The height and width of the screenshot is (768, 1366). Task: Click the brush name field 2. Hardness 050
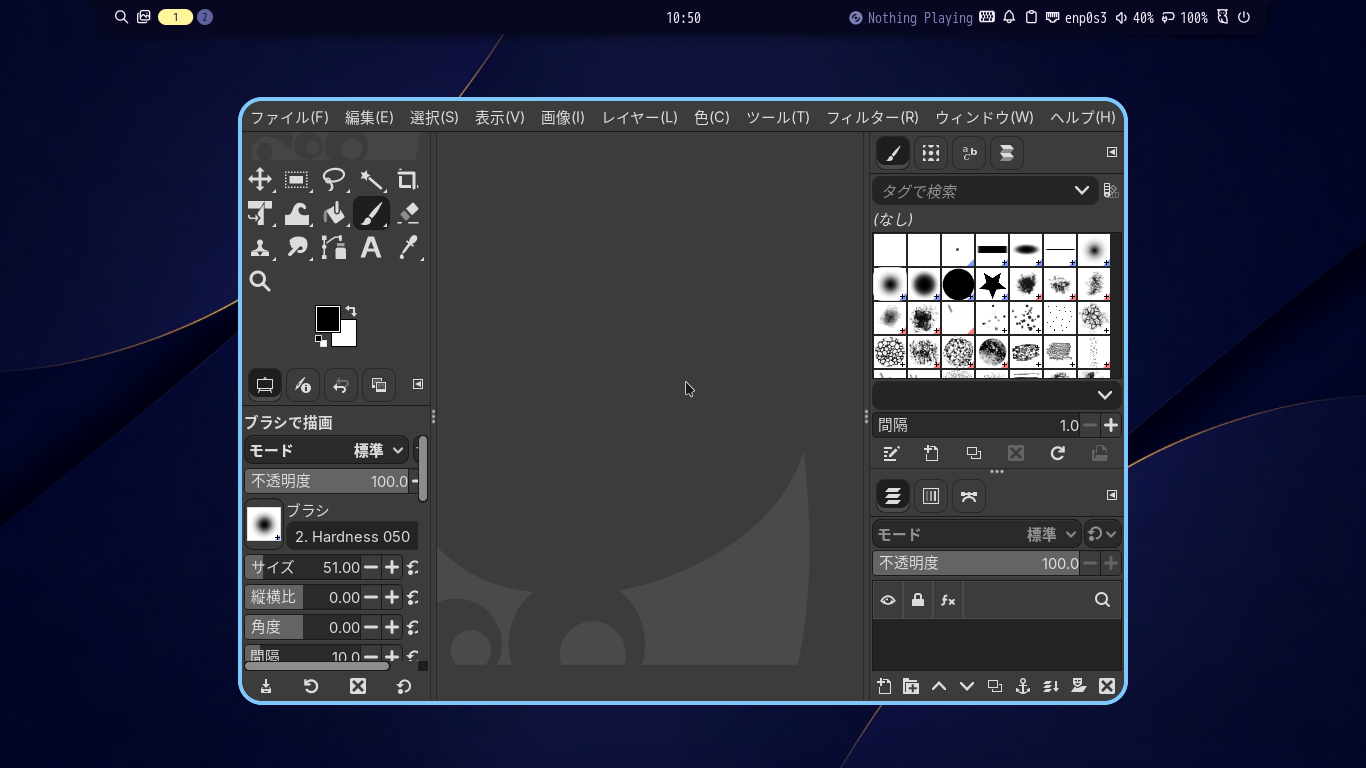coord(352,536)
